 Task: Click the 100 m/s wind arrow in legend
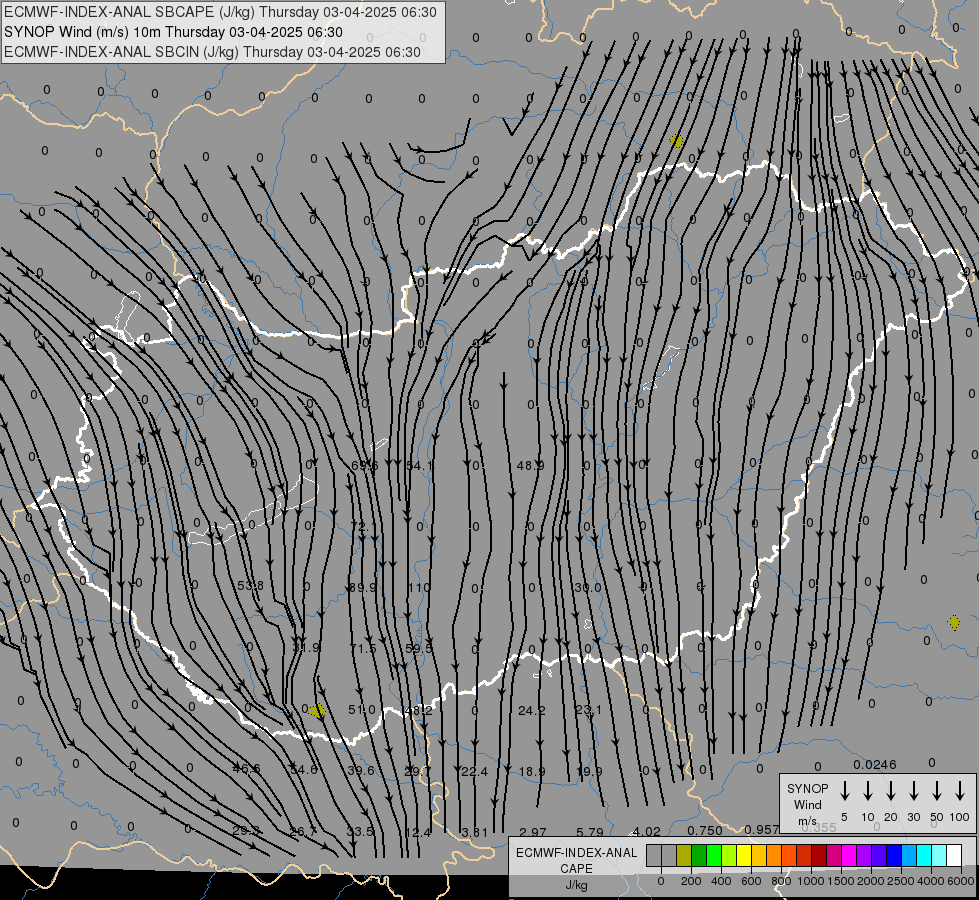960,791
